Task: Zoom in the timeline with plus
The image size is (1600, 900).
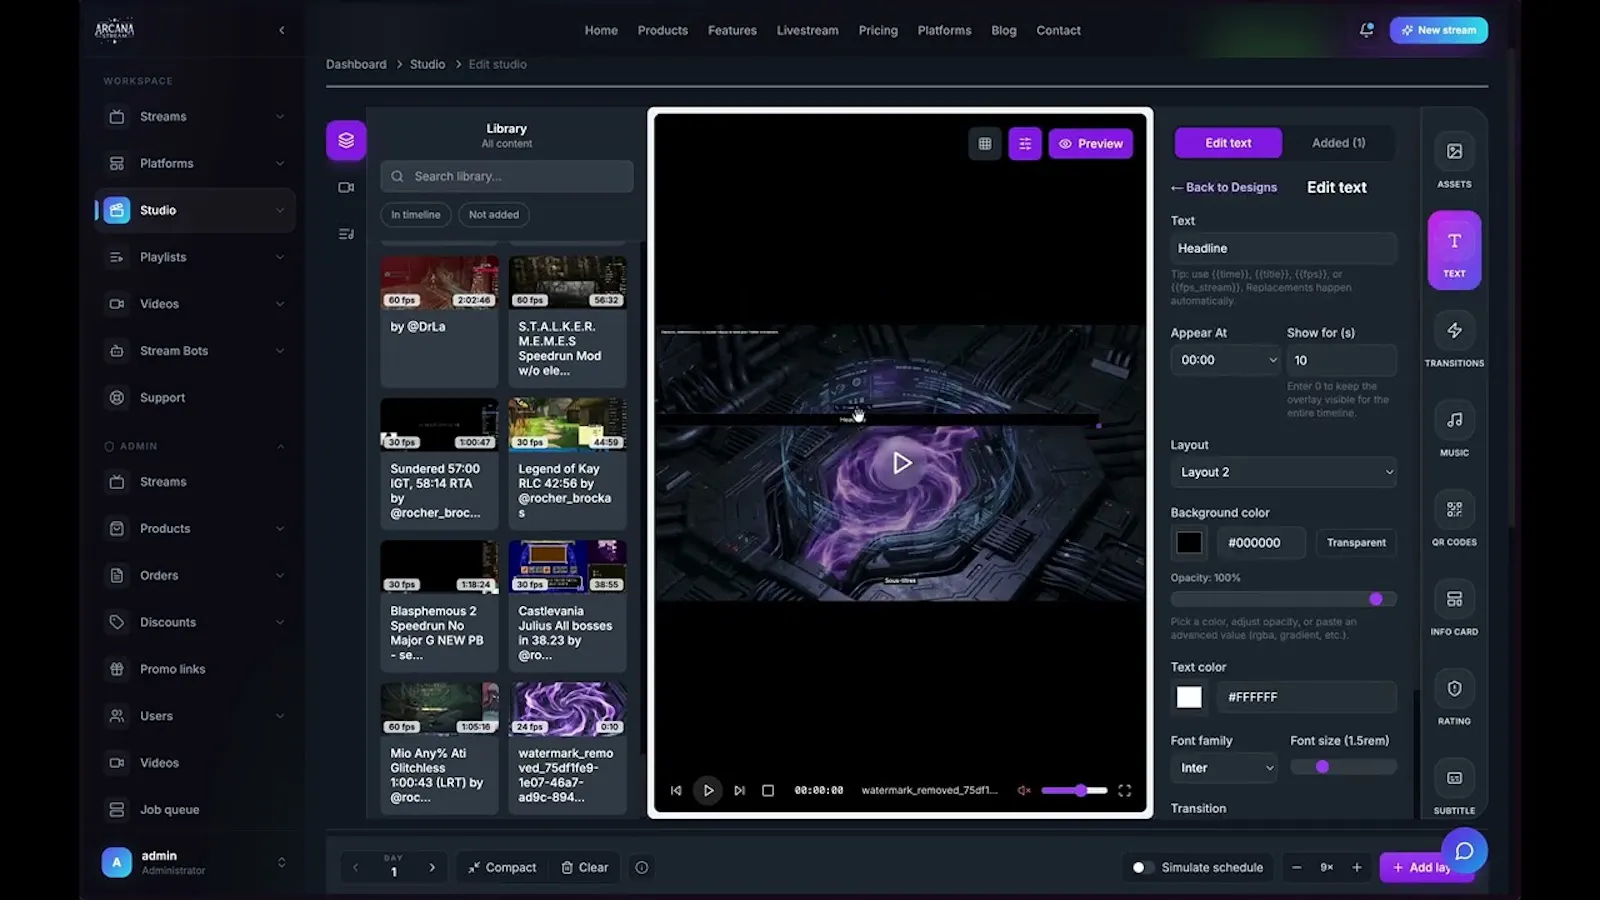Action: coord(1357,867)
